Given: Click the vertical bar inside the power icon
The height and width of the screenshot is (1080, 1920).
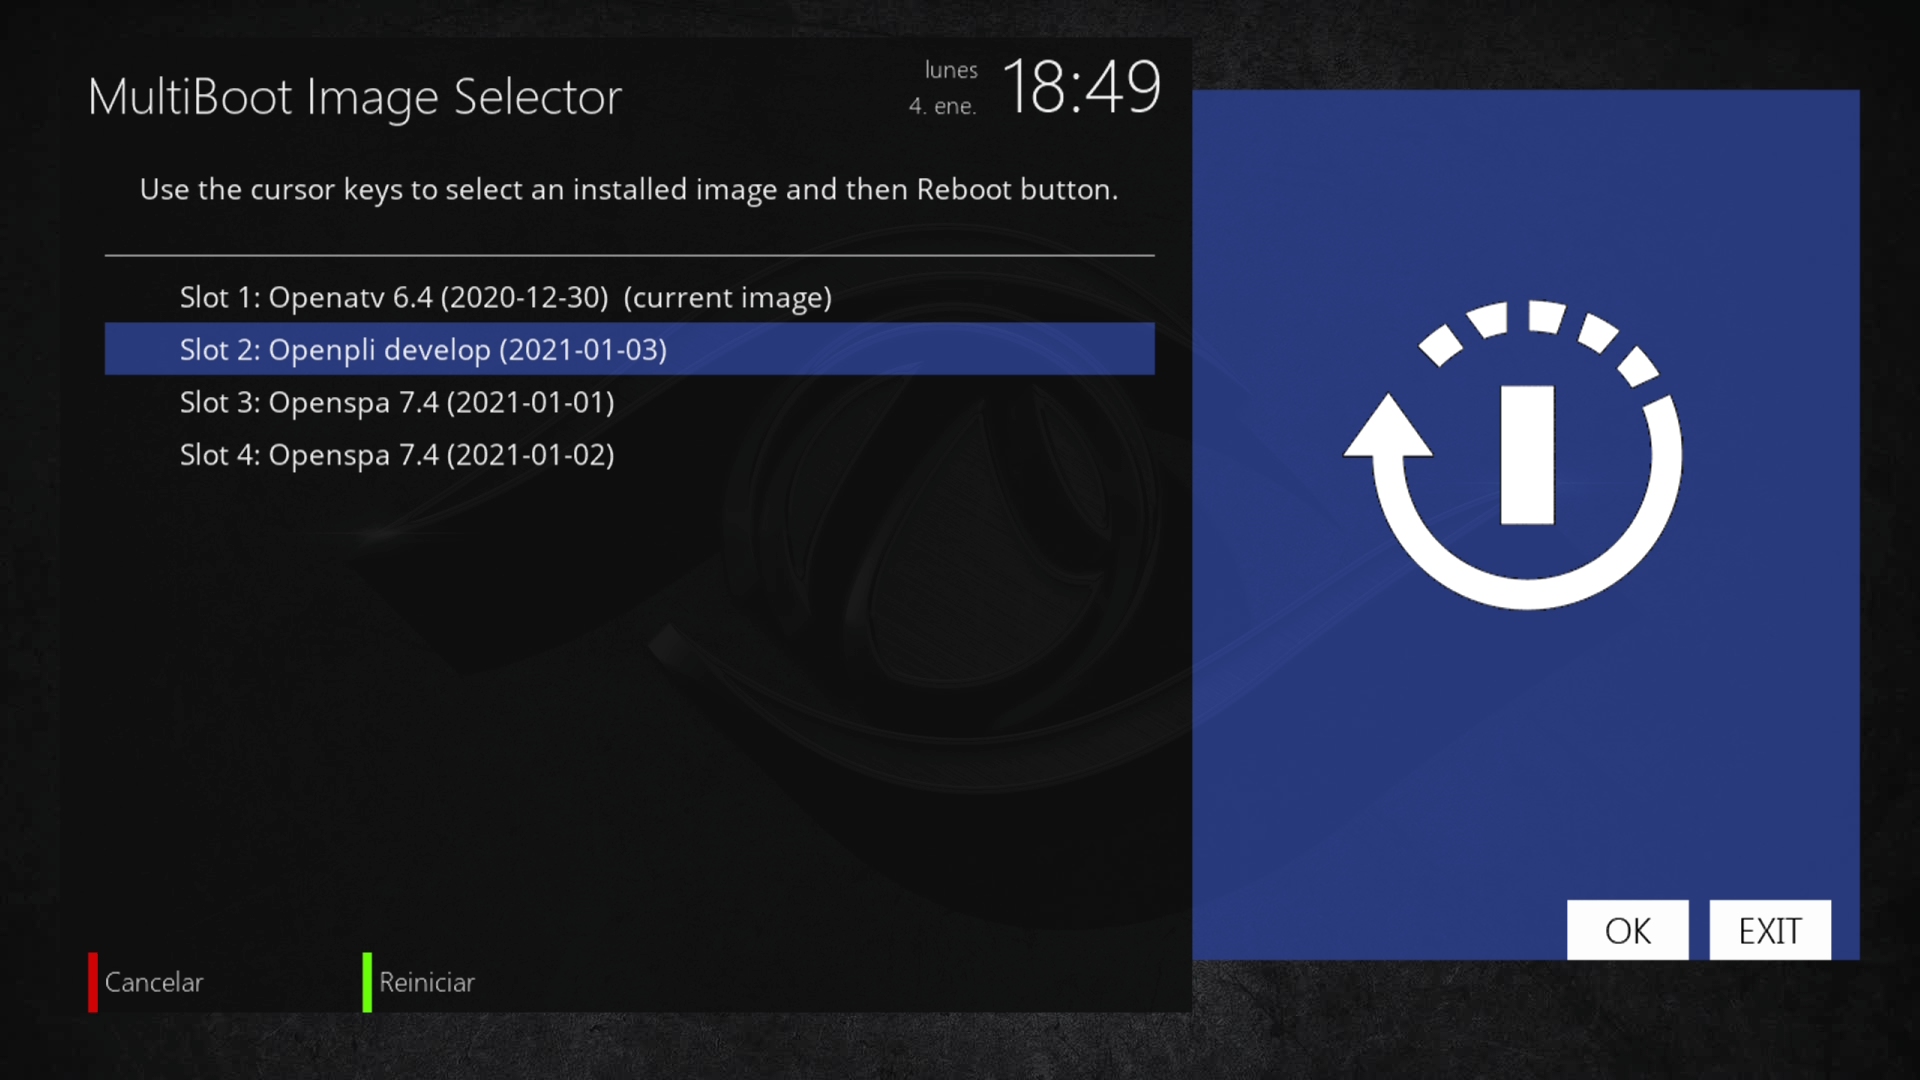Looking at the screenshot, I should [x=1527, y=455].
